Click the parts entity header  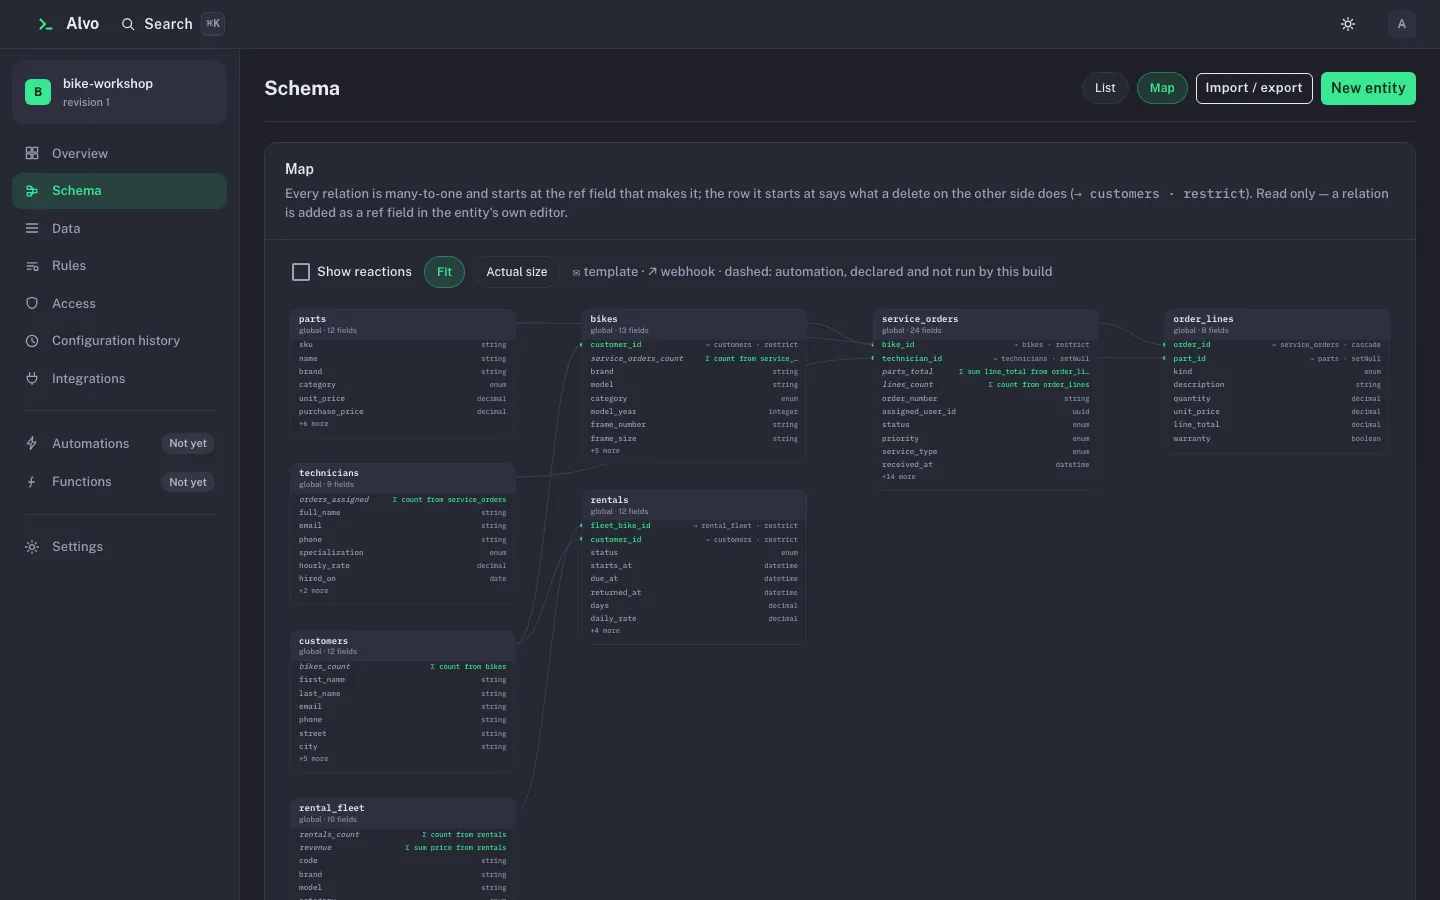(403, 324)
